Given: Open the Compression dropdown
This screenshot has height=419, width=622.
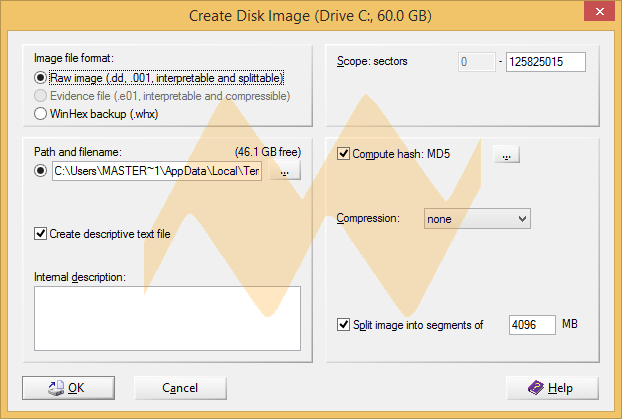Looking at the screenshot, I should click(x=476, y=218).
